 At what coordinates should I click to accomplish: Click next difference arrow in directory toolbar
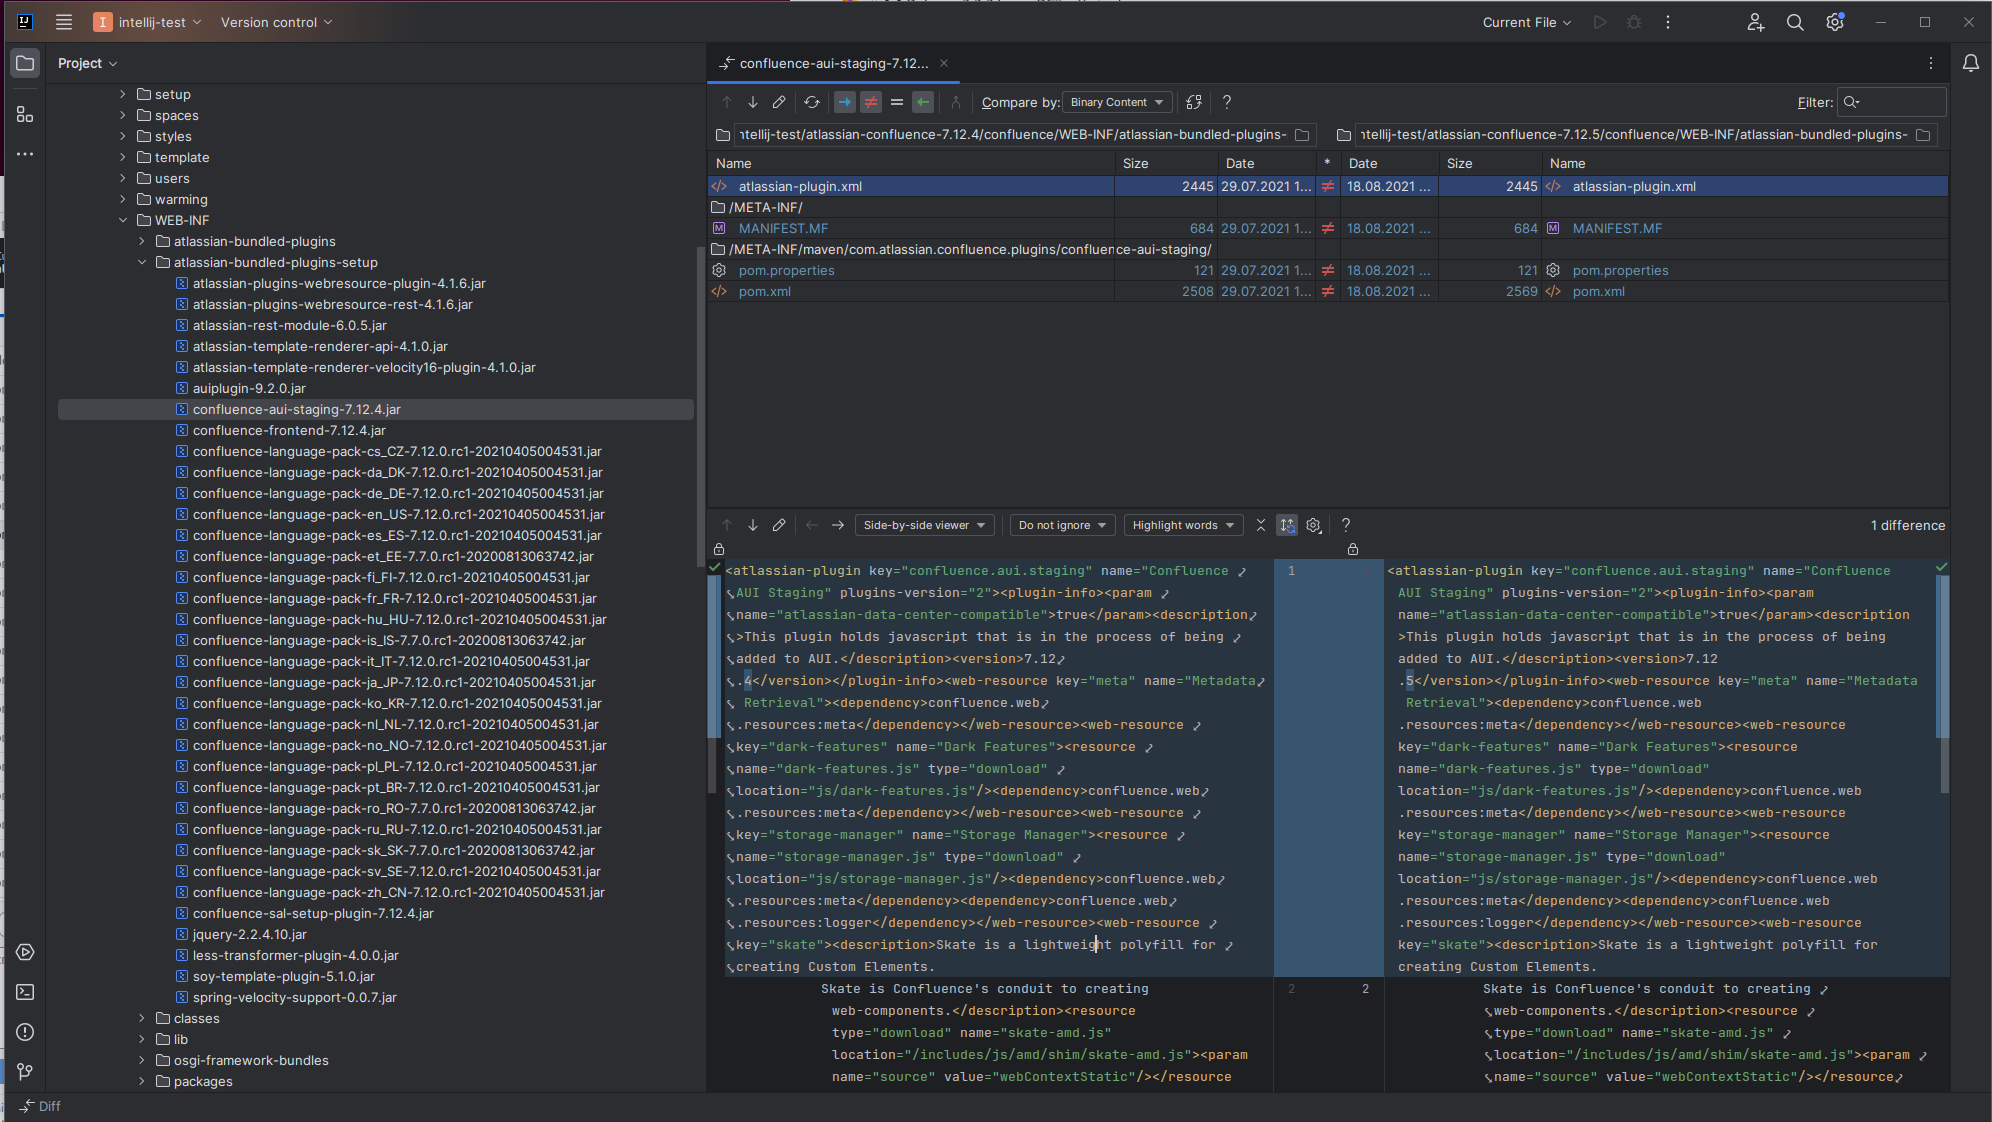coord(753,102)
